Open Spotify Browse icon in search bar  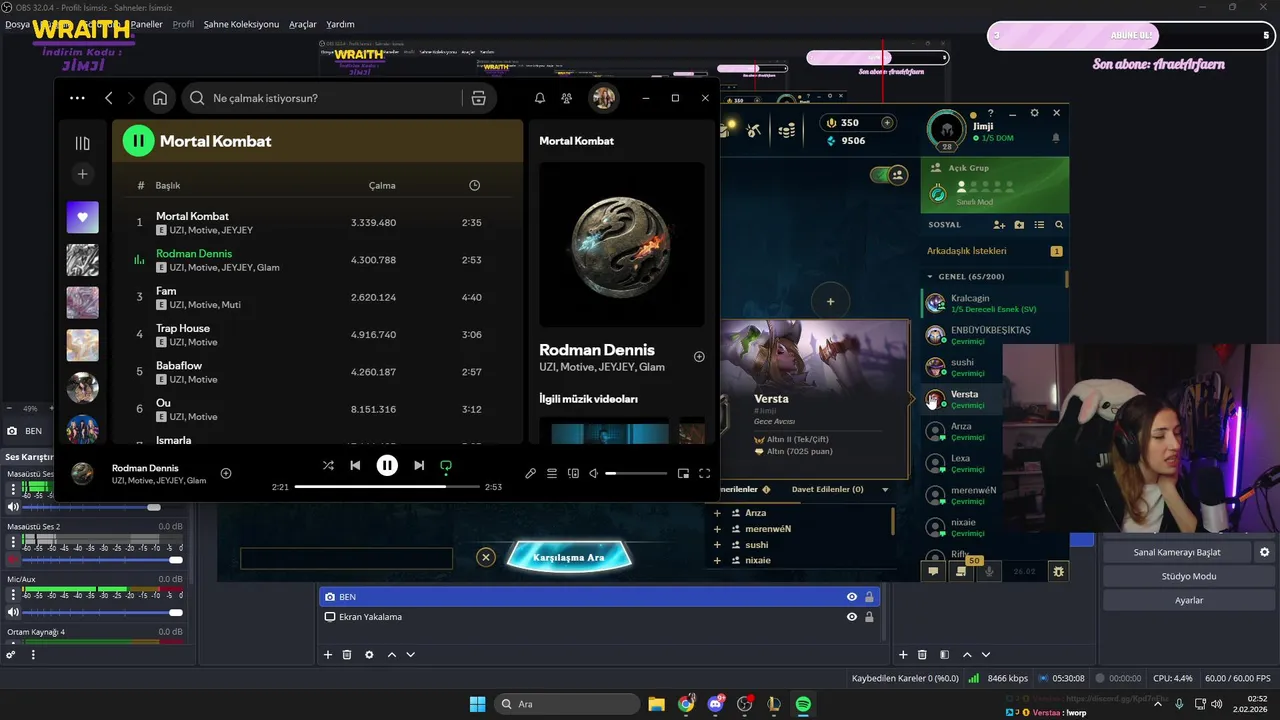point(478,98)
